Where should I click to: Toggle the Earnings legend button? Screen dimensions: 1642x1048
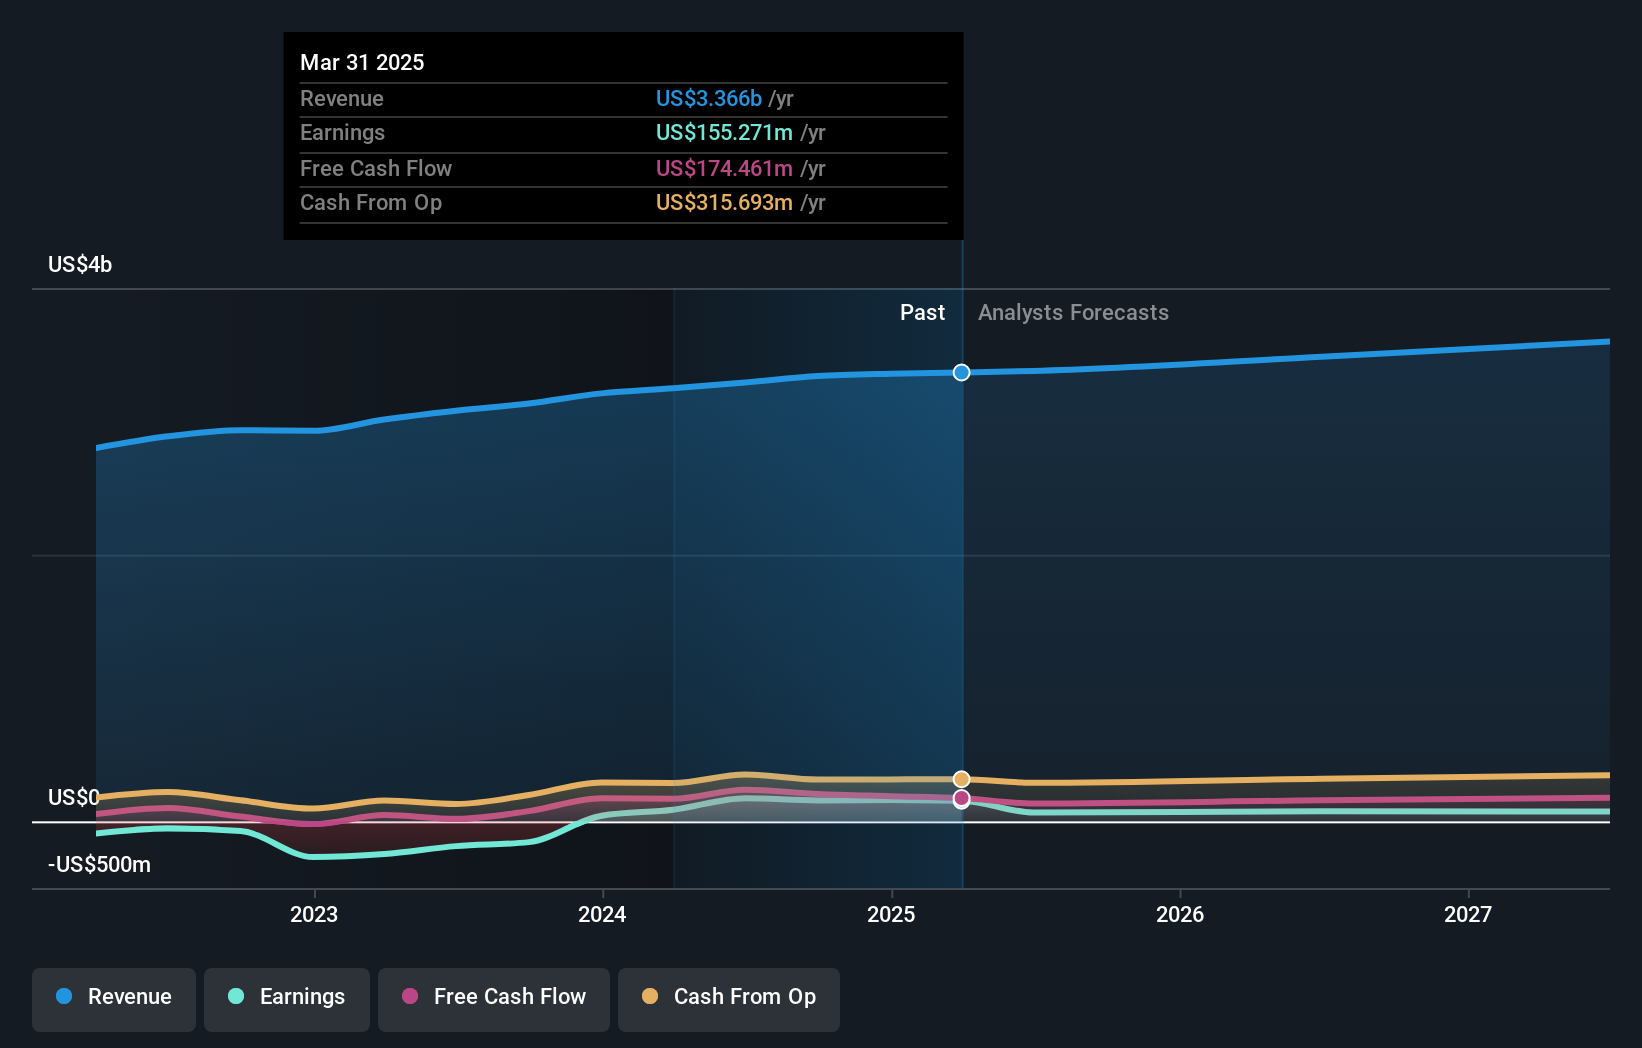[x=287, y=999]
